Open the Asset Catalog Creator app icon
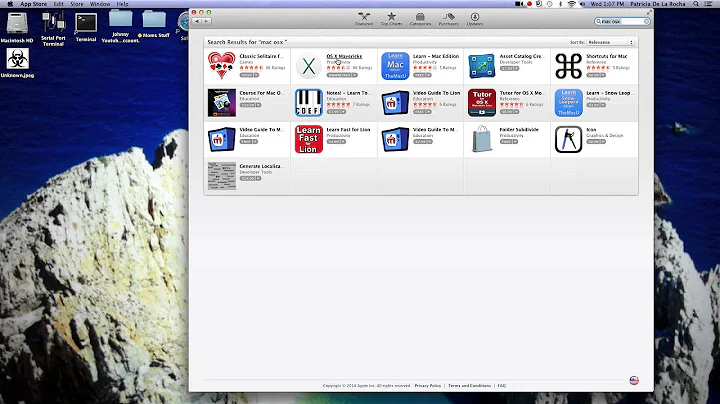 pos(482,66)
